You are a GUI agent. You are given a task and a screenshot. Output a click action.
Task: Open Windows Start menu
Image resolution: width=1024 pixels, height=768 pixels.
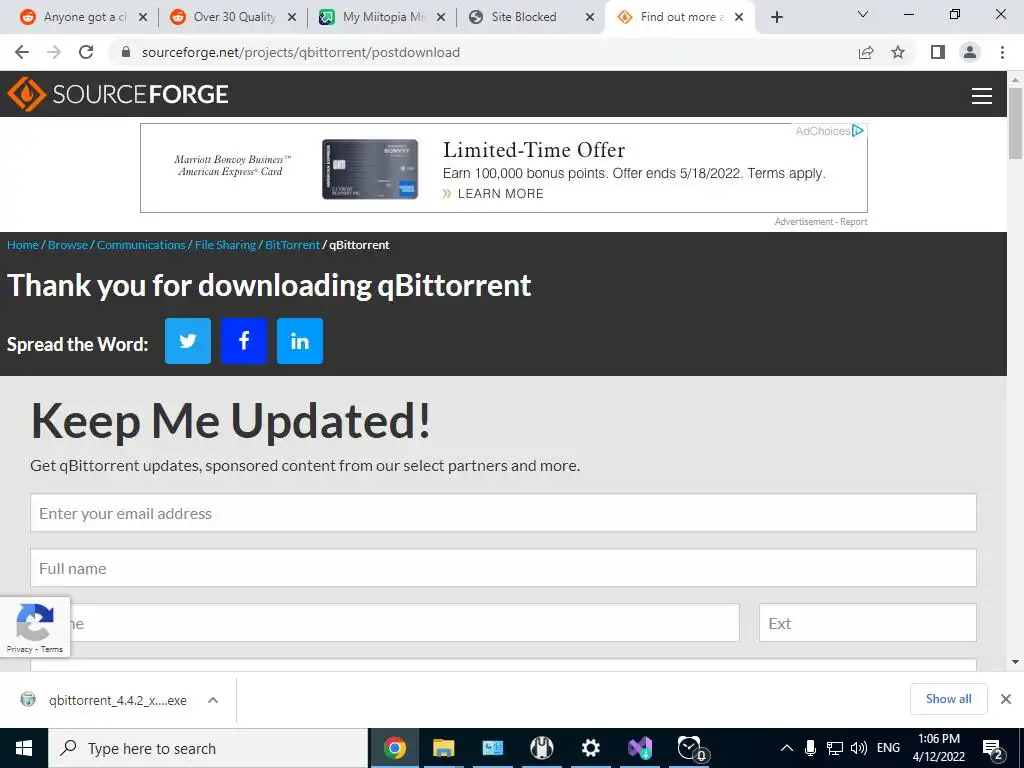point(24,748)
